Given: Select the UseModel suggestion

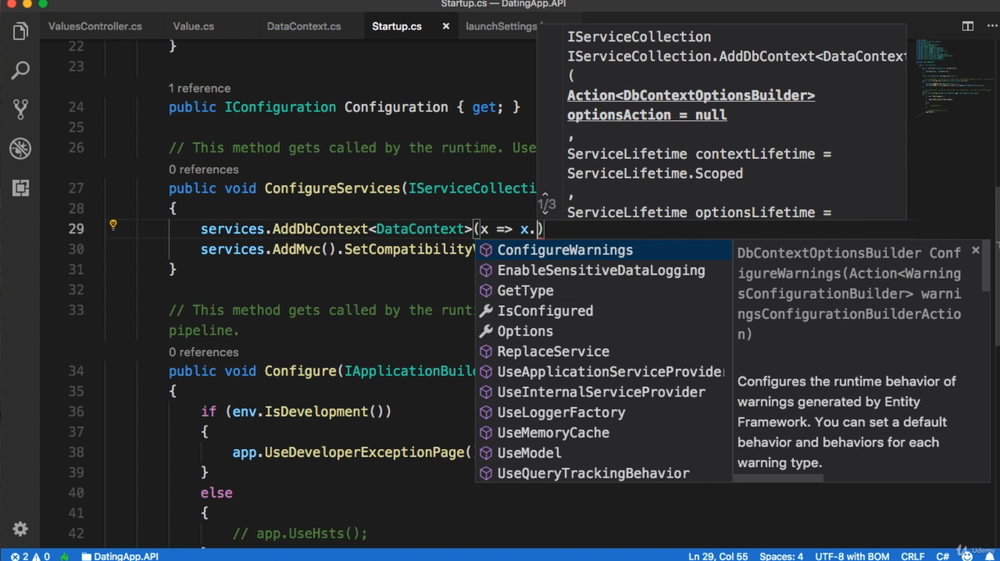Looking at the screenshot, I should pos(603,453).
